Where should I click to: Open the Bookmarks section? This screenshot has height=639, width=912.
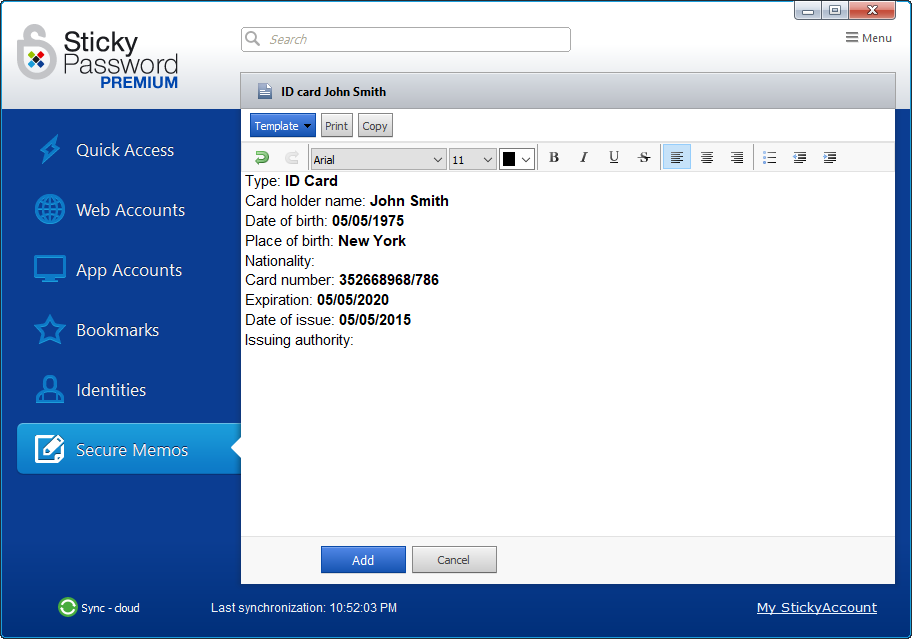click(x=117, y=330)
